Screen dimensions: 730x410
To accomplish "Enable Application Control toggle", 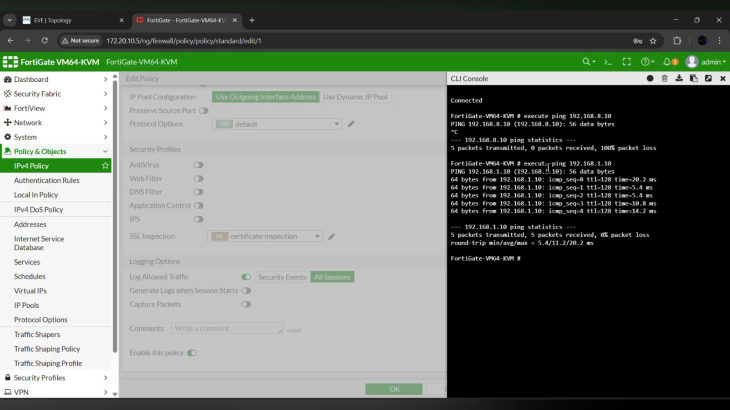I will (x=198, y=205).
